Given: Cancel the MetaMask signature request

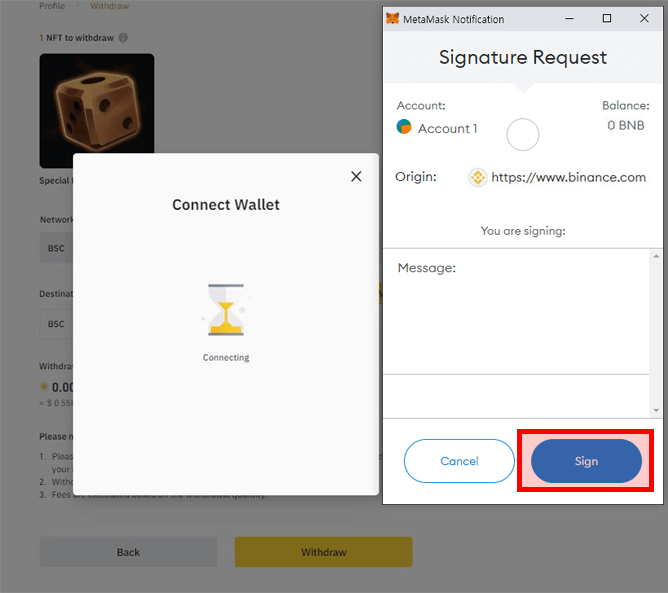Looking at the screenshot, I should click(x=459, y=461).
